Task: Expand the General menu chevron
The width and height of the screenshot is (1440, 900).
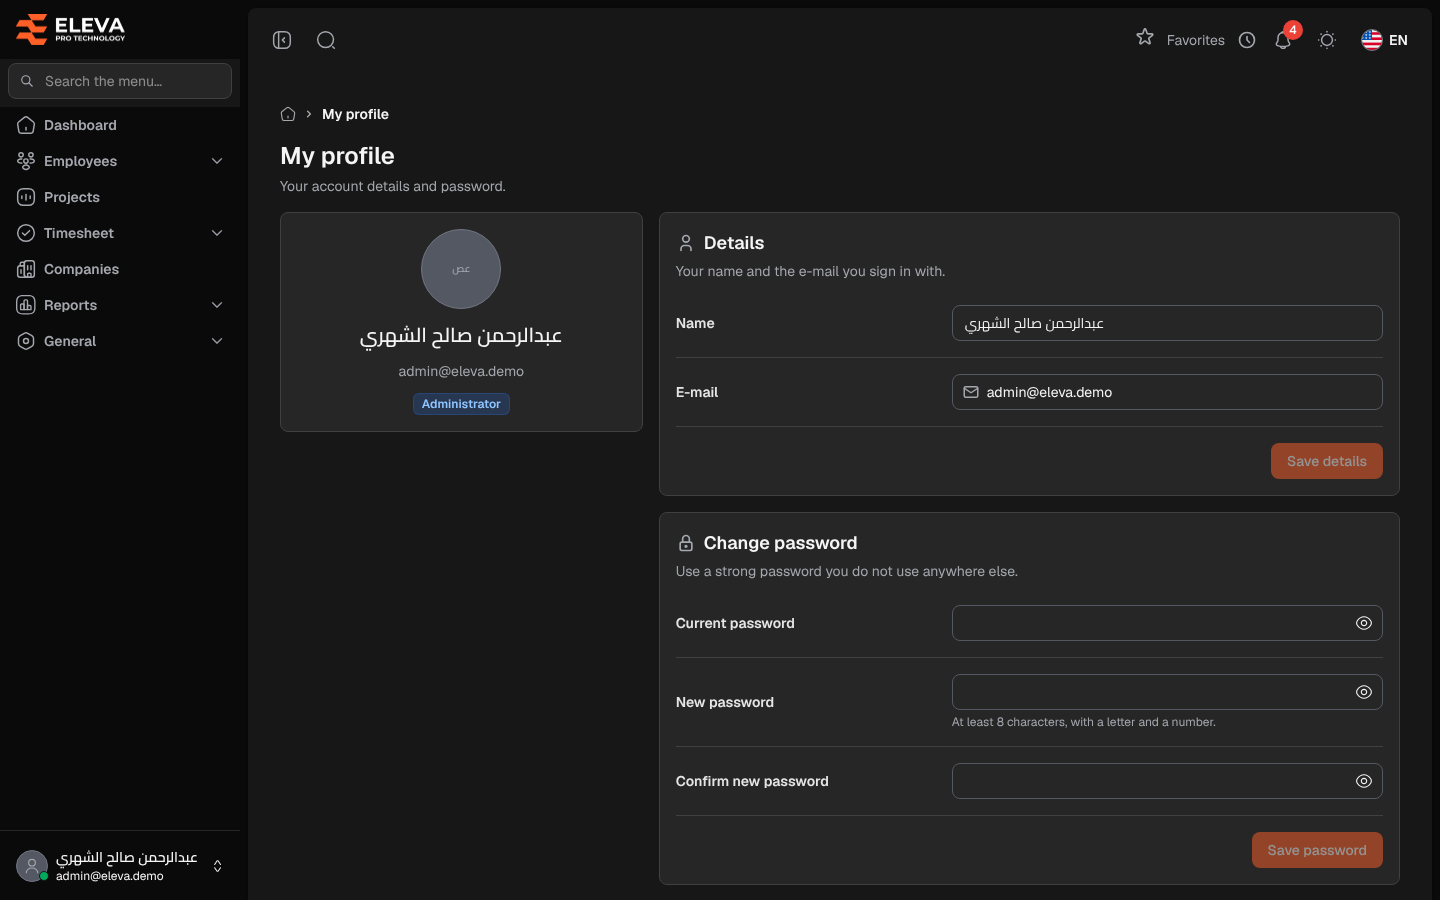Action: tap(217, 341)
